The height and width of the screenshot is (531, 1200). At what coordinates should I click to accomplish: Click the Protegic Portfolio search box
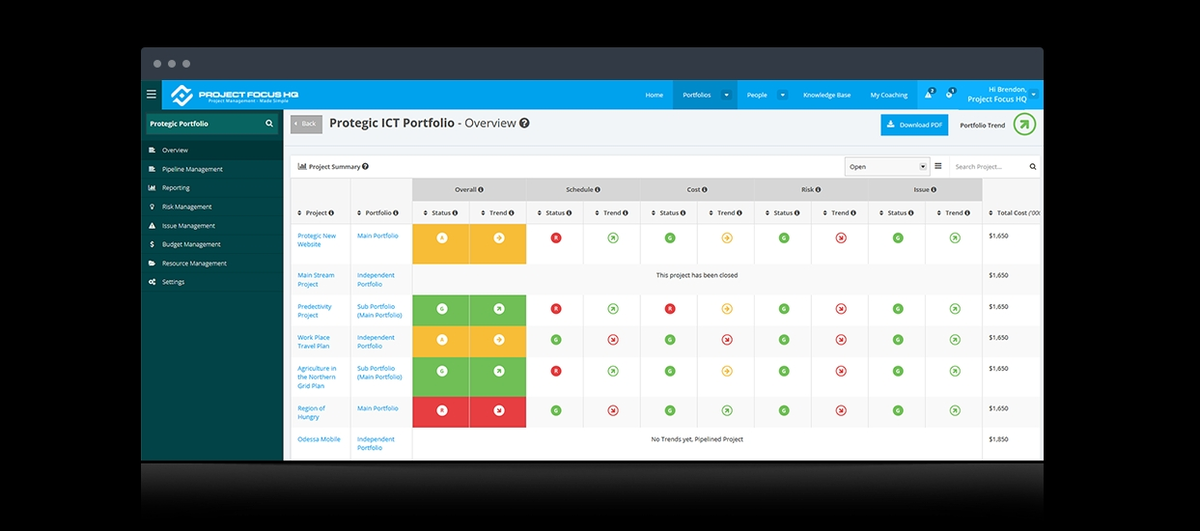tap(212, 124)
